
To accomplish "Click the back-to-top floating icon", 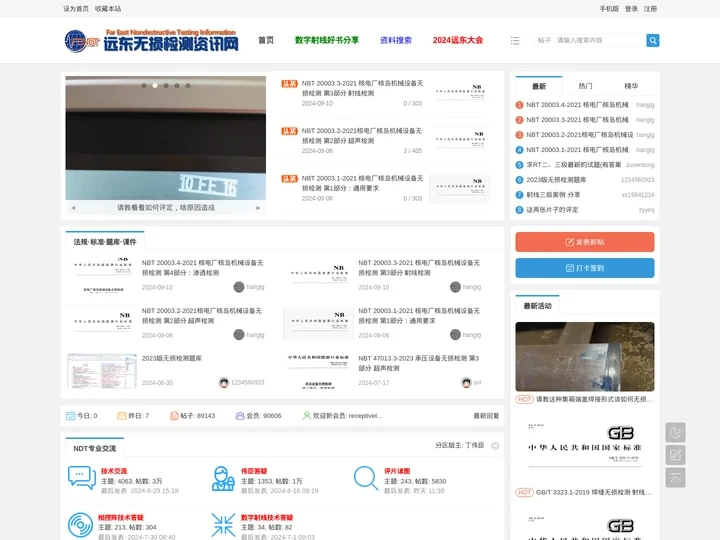I will (x=675, y=478).
